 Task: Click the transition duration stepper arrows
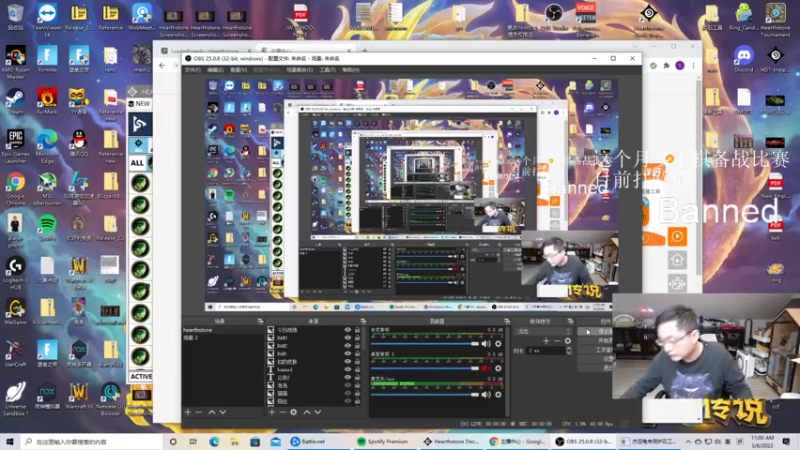click(569, 351)
